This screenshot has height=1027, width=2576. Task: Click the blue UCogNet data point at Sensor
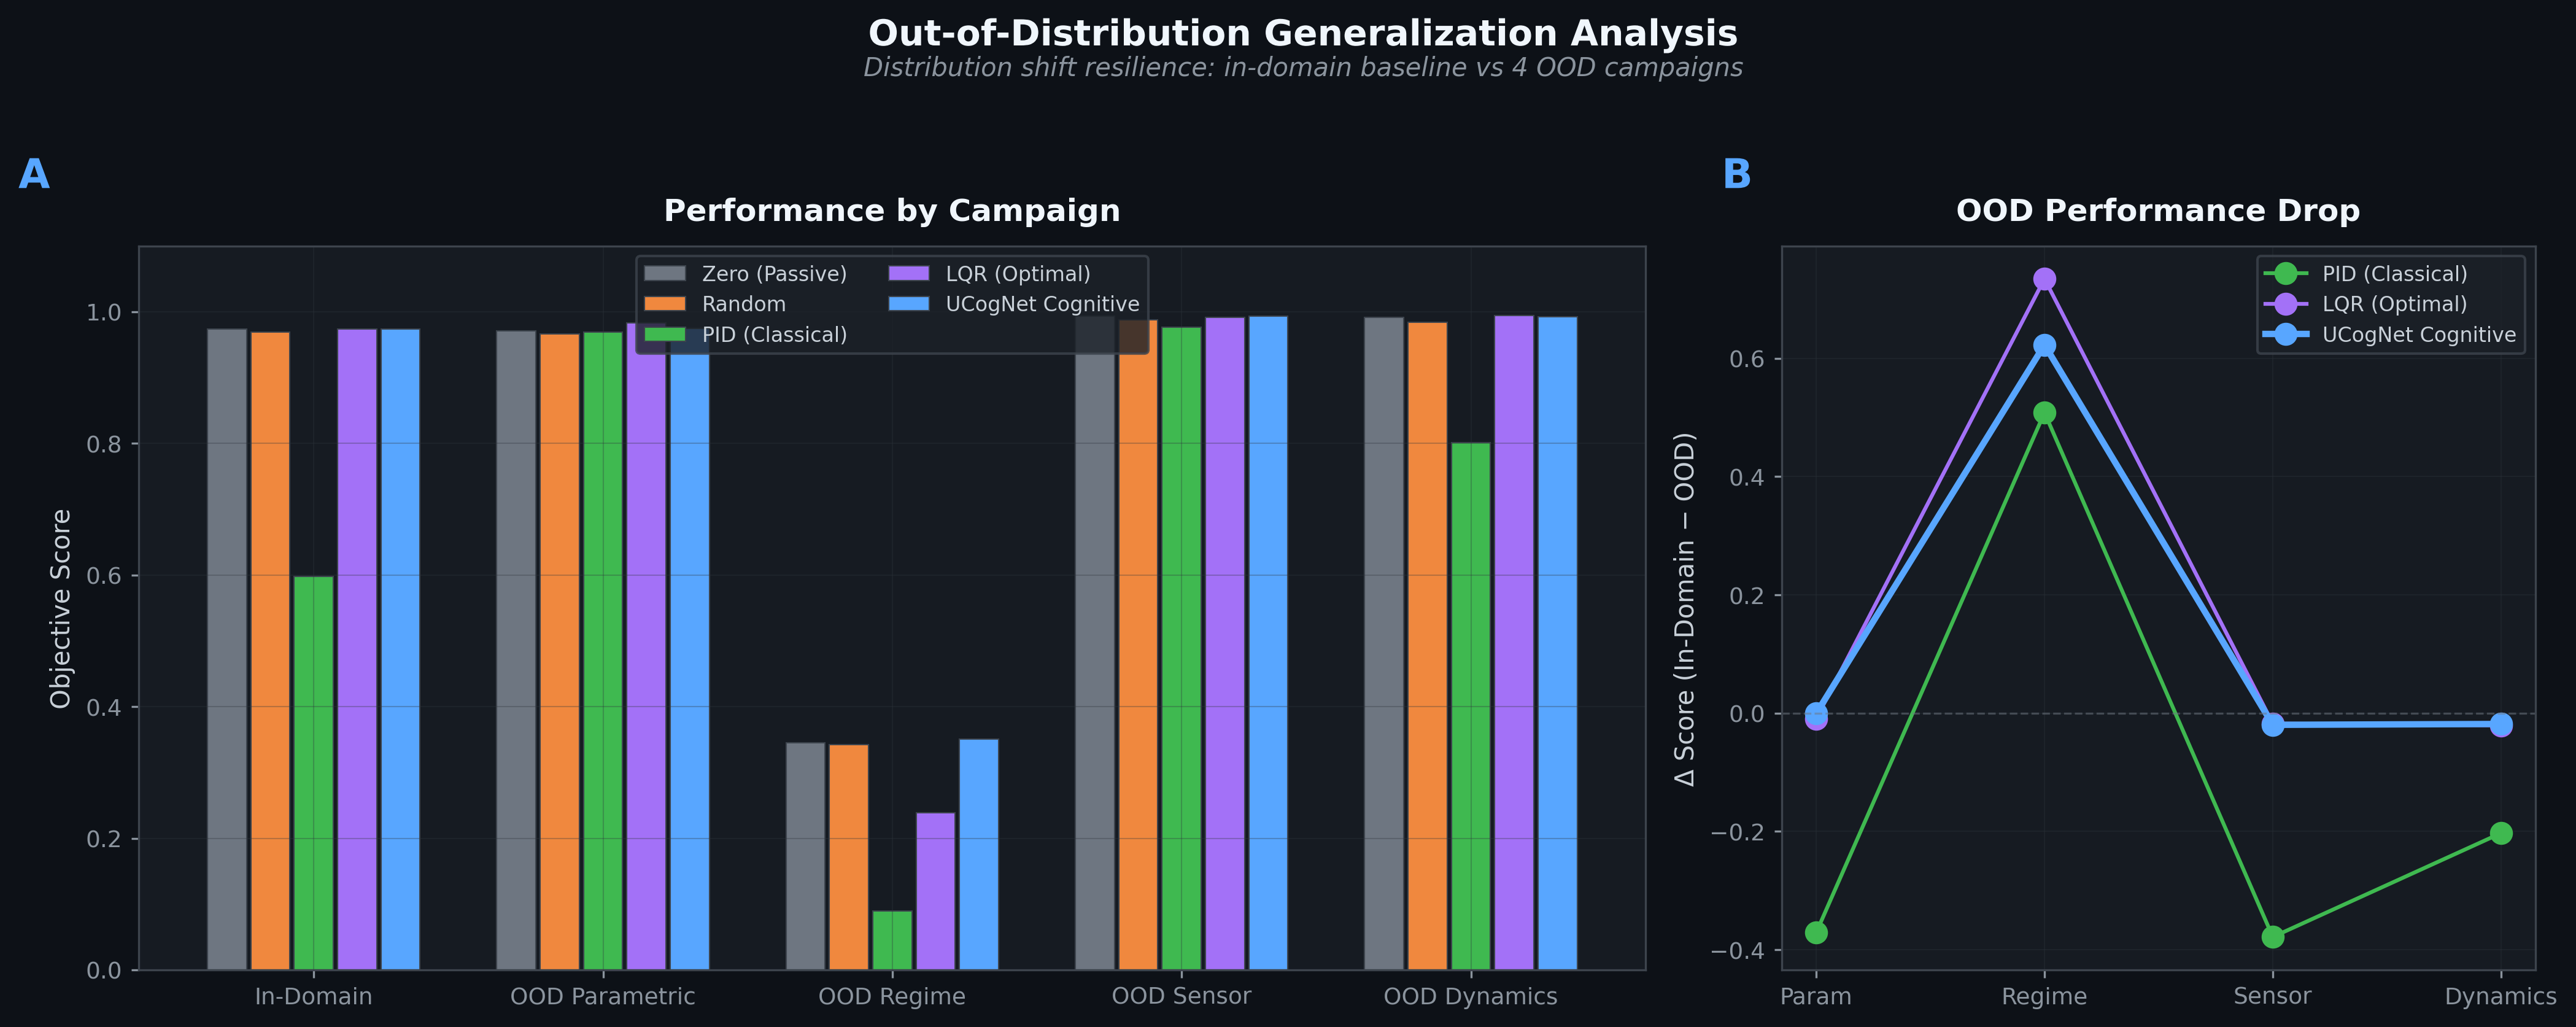pos(2272,724)
